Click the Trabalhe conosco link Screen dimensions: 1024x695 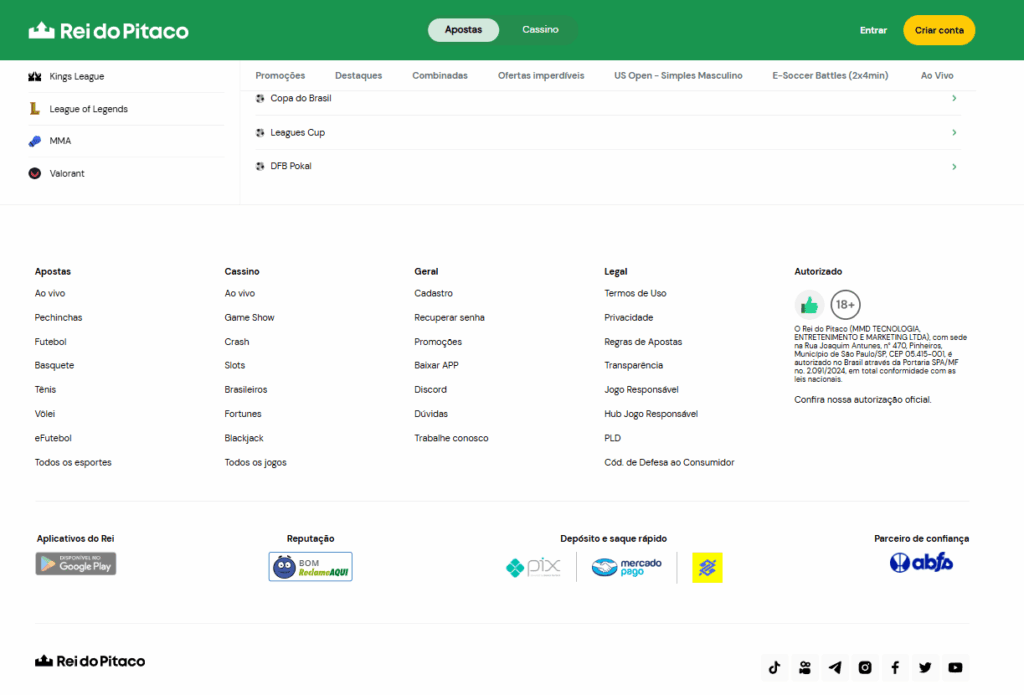point(451,438)
